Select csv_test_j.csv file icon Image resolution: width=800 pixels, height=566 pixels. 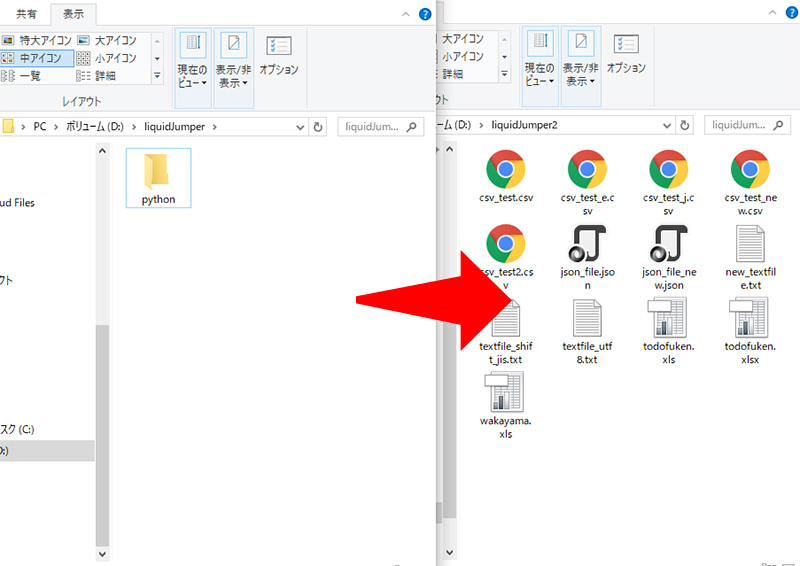668,169
